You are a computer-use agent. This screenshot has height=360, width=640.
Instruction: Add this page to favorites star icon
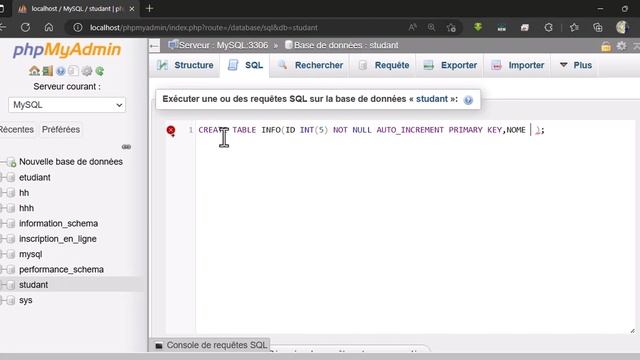point(451,27)
